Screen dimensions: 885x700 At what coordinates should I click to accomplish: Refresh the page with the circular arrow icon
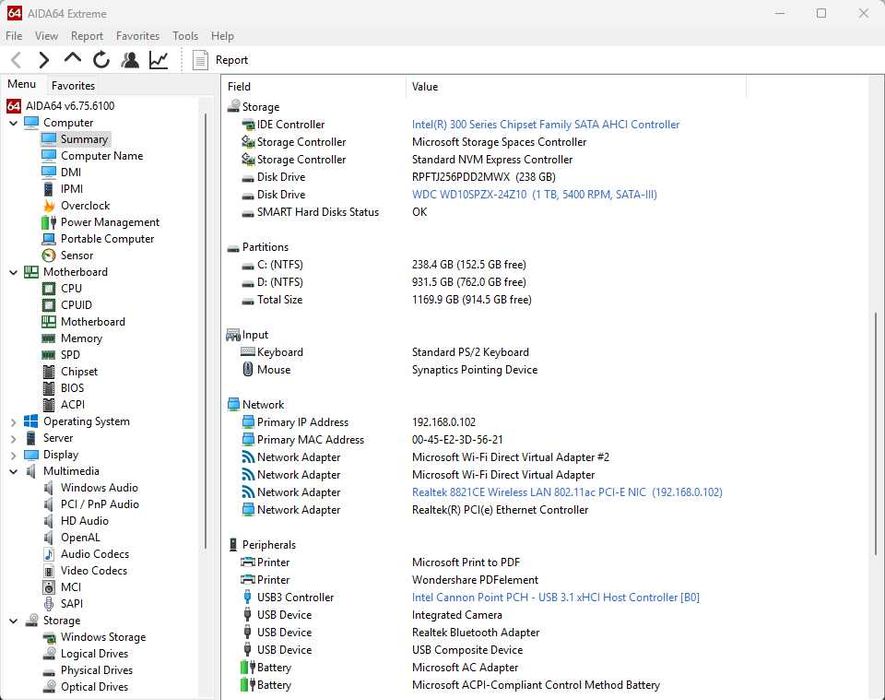click(102, 60)
